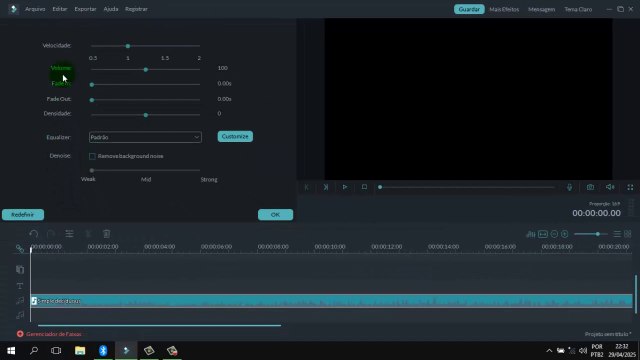
Task: Click the Densidade slider handle
Action: tap(146, 115)
